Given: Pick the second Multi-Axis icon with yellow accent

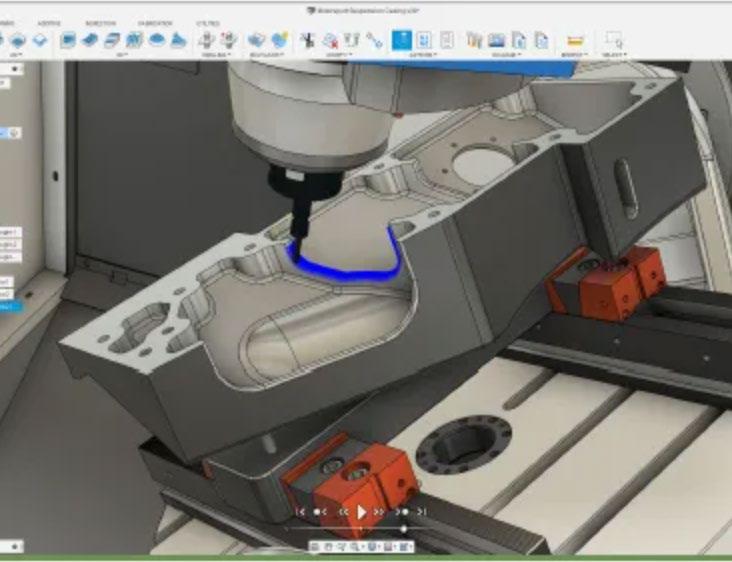Looking at the screenshot, I should (280, 41).
